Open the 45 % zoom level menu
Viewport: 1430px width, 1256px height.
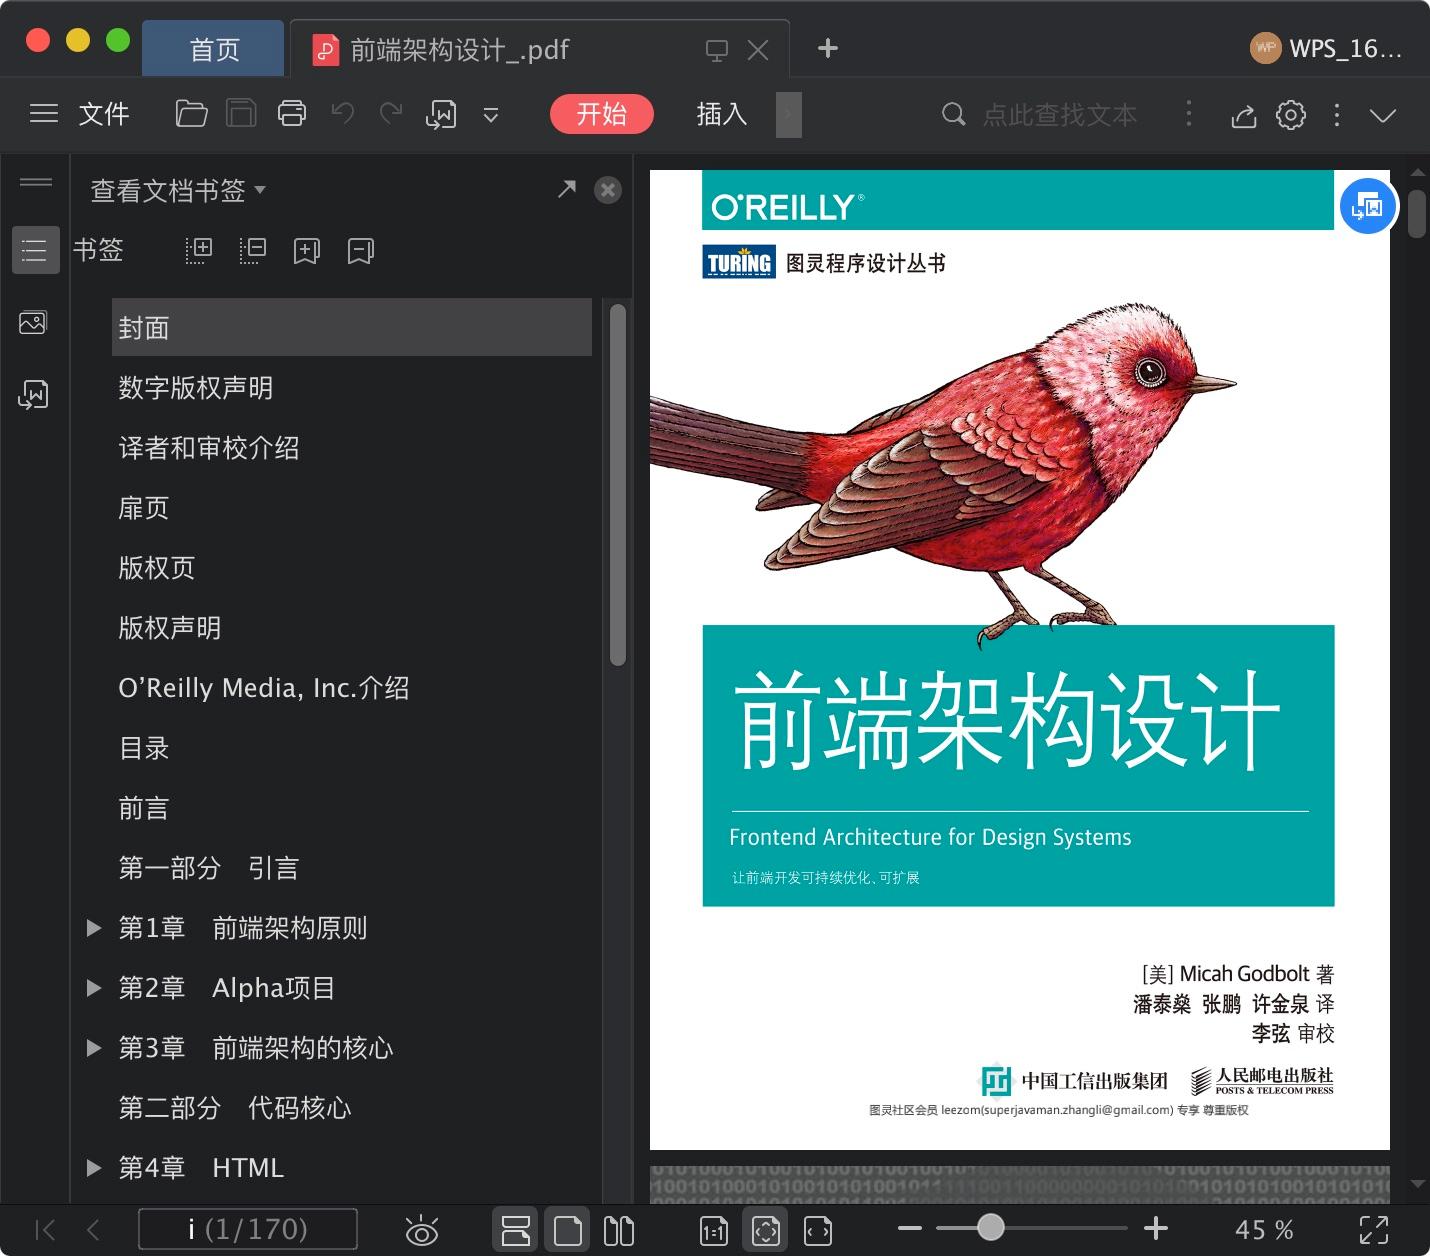pos(1264,1230)
